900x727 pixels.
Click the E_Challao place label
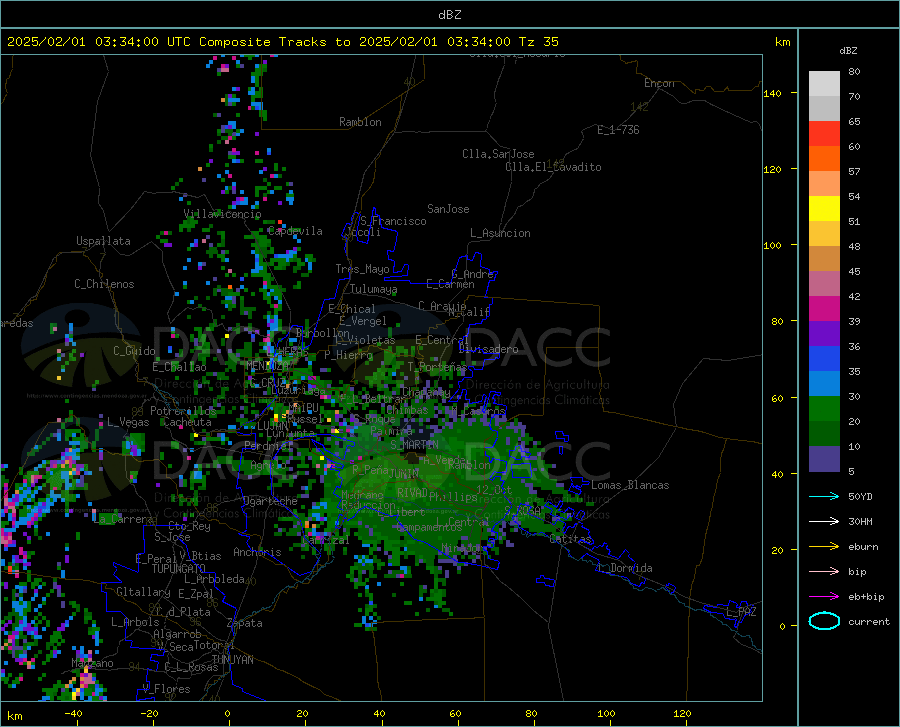(x=179, y=367)
